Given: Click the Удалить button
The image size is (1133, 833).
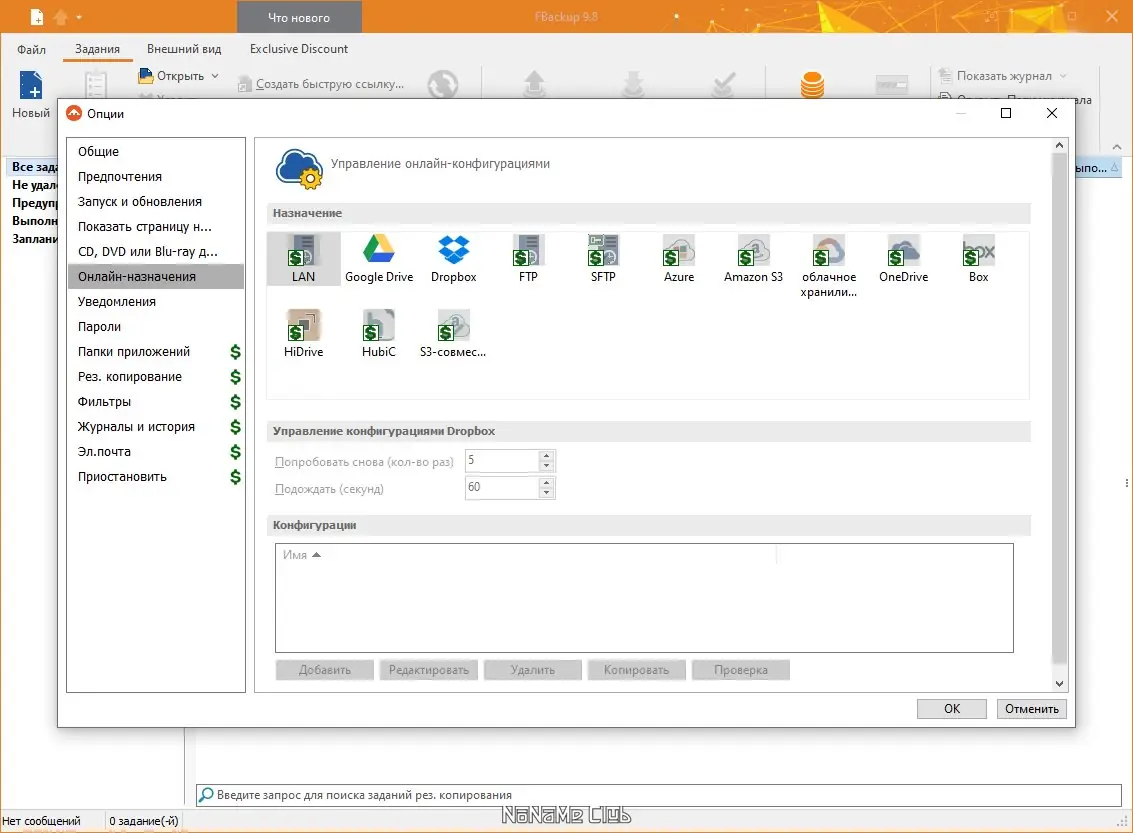Looking at the screenshot, I should (x=533, y=670).
